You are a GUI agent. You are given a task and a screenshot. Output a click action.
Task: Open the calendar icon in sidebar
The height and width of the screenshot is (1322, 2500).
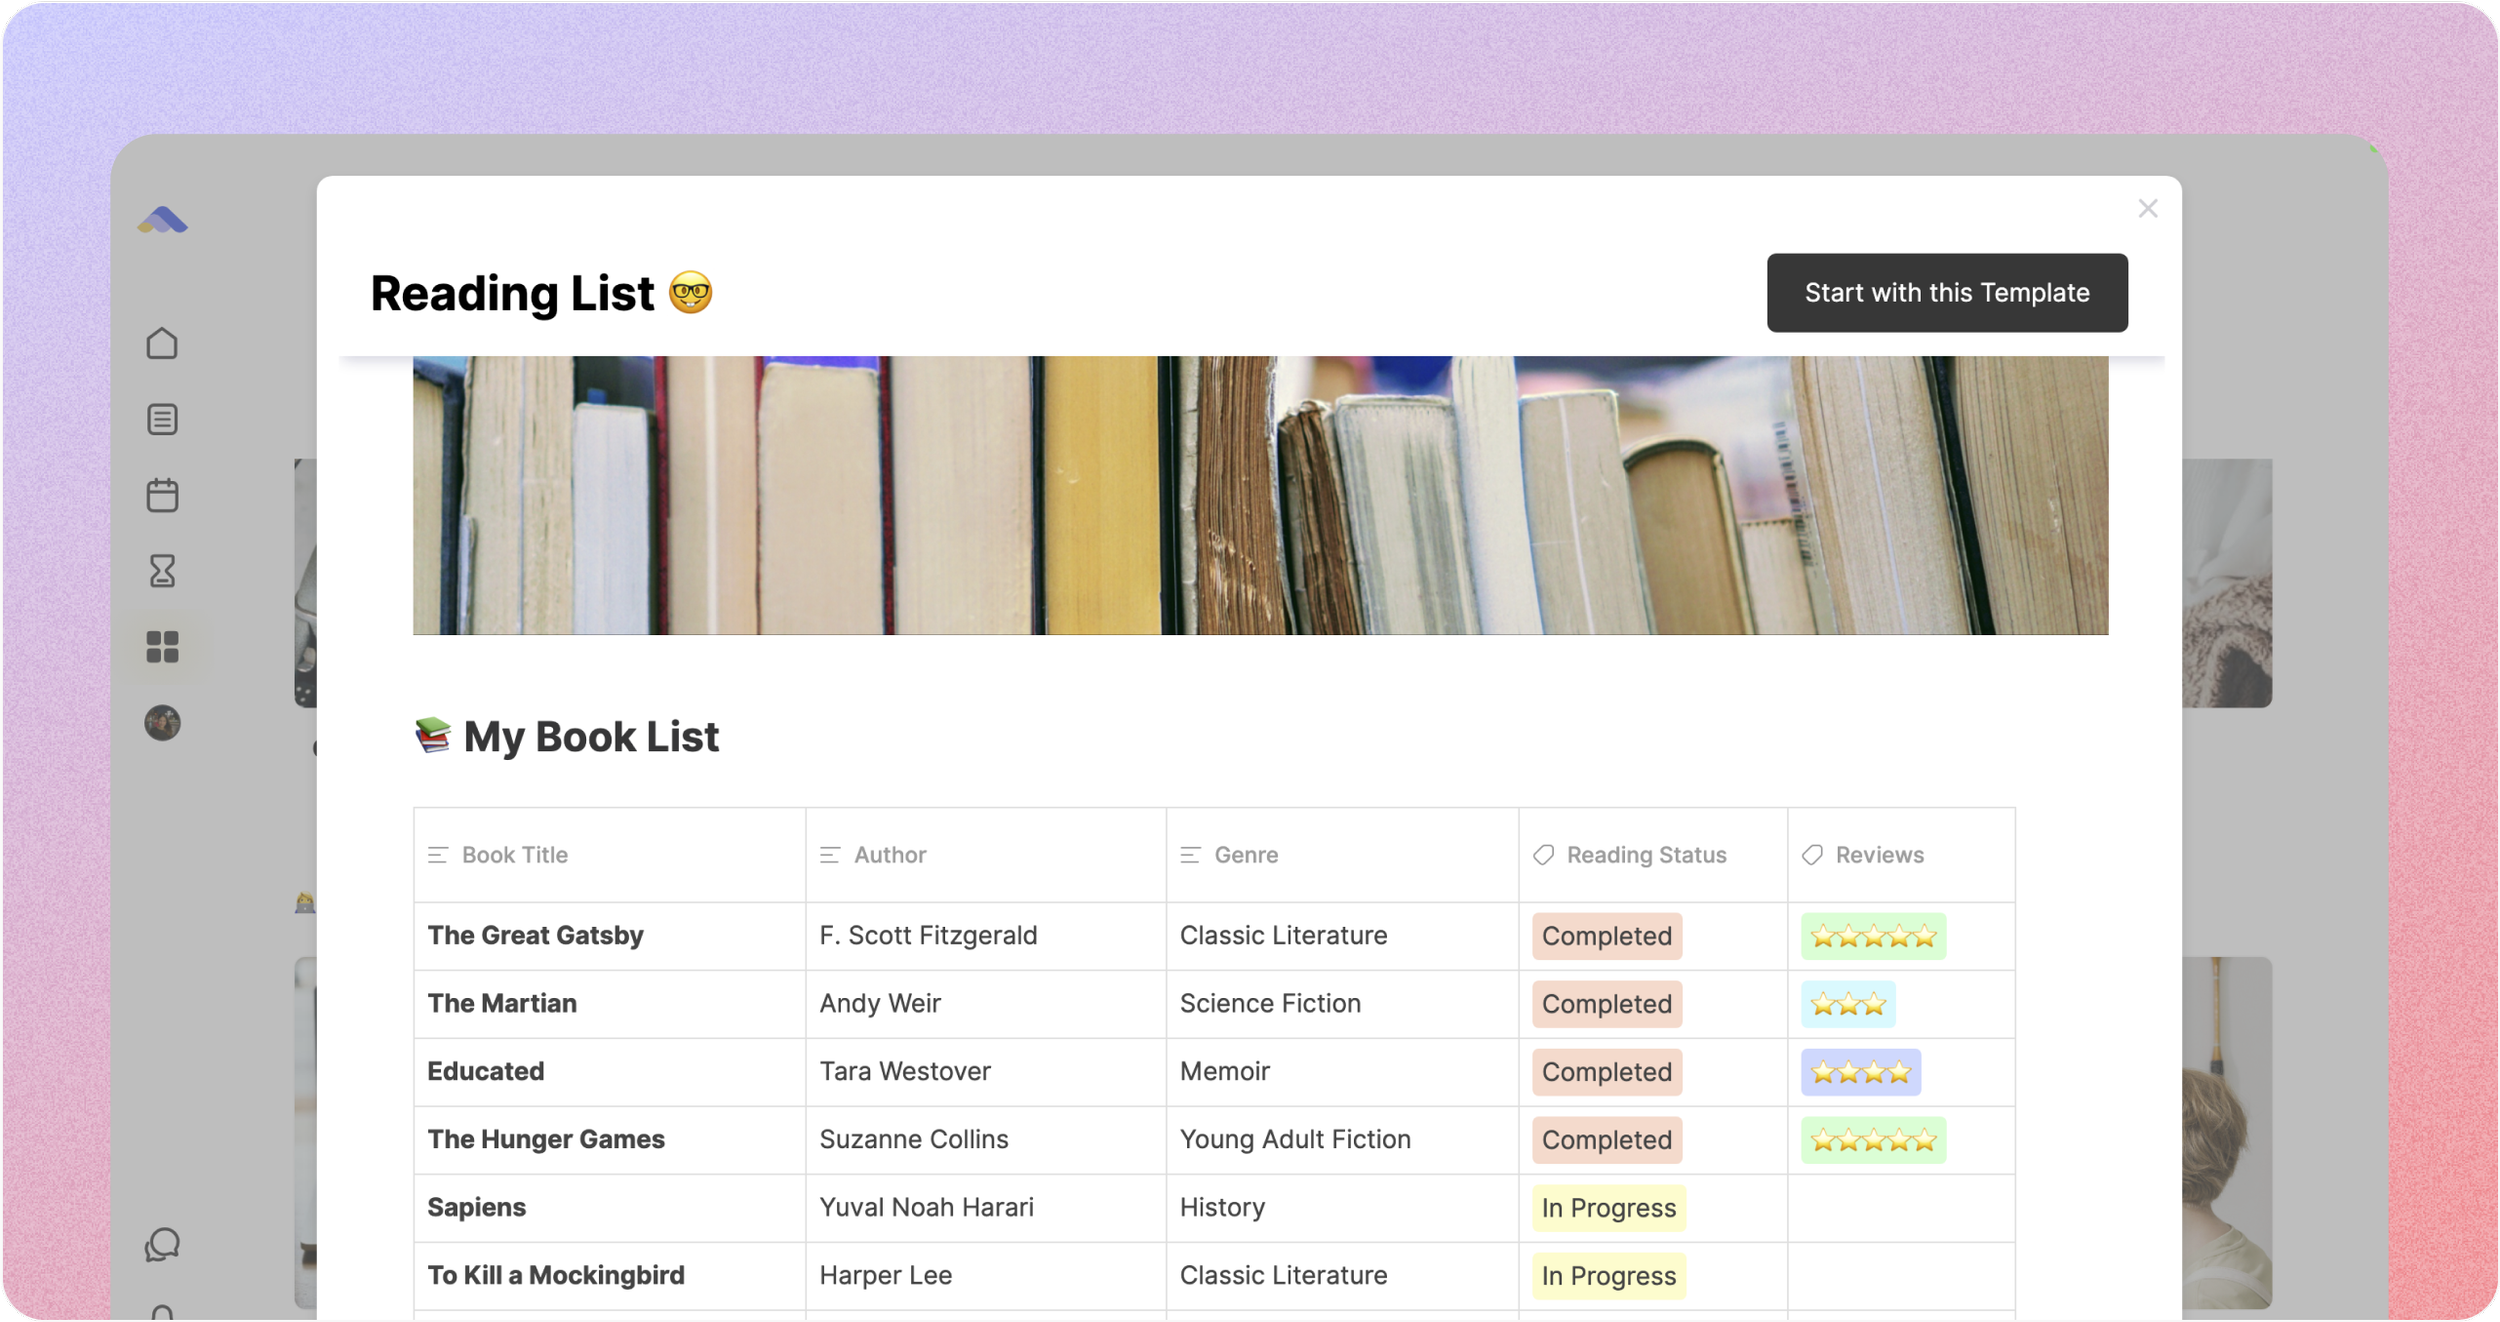click(x=162, y=495)
